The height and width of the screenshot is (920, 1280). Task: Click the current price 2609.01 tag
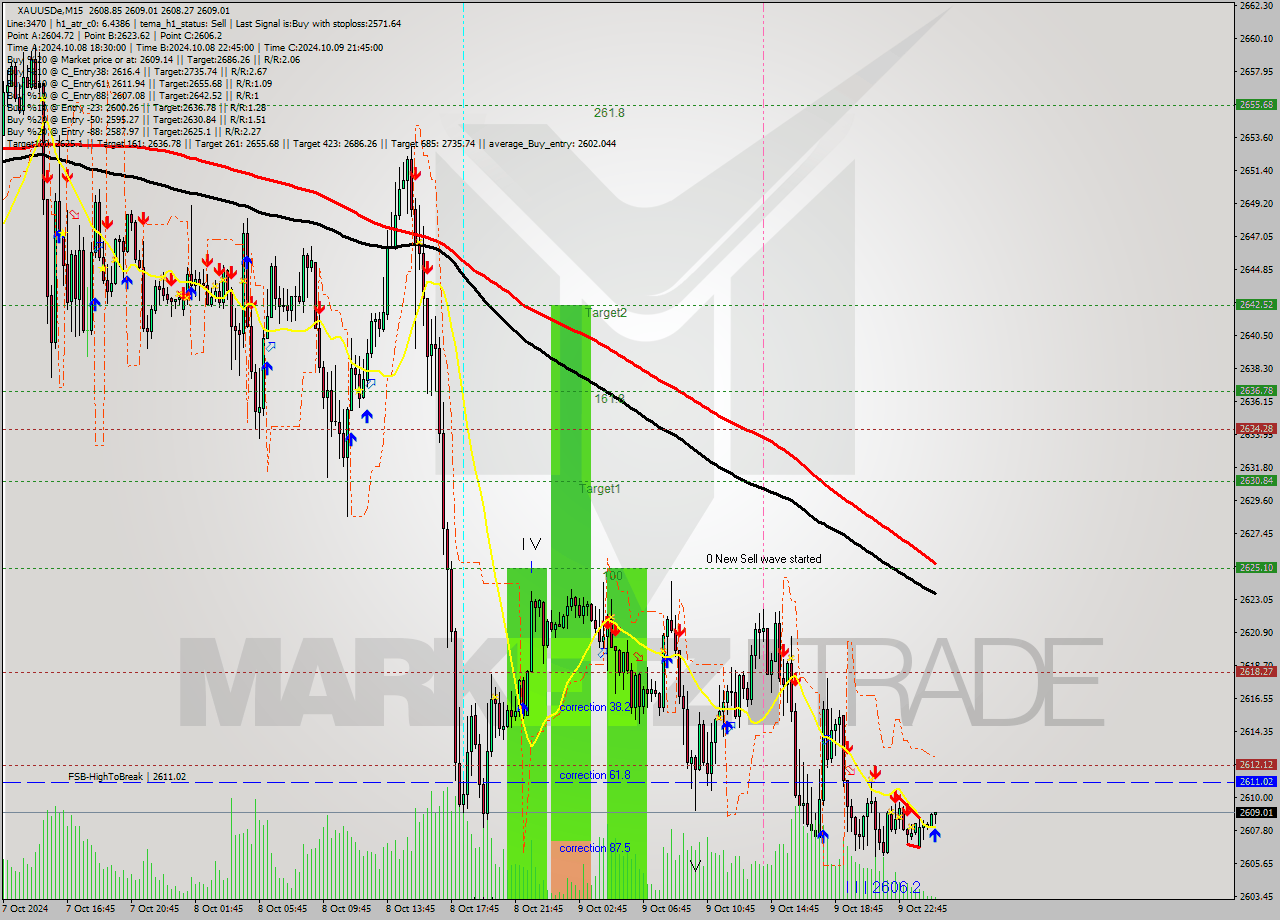point(1256,812)
